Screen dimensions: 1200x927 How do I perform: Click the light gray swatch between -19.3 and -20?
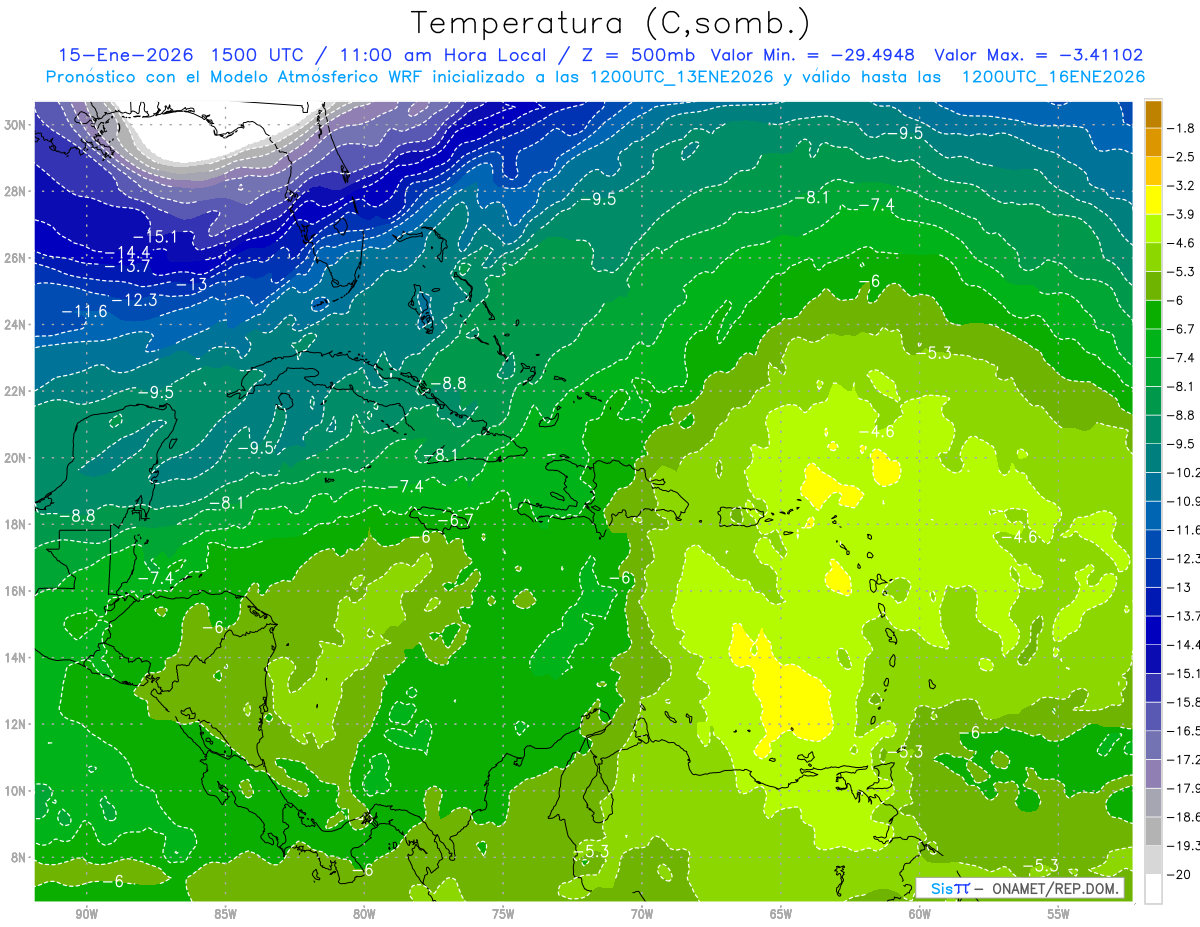pos(1153,860)
